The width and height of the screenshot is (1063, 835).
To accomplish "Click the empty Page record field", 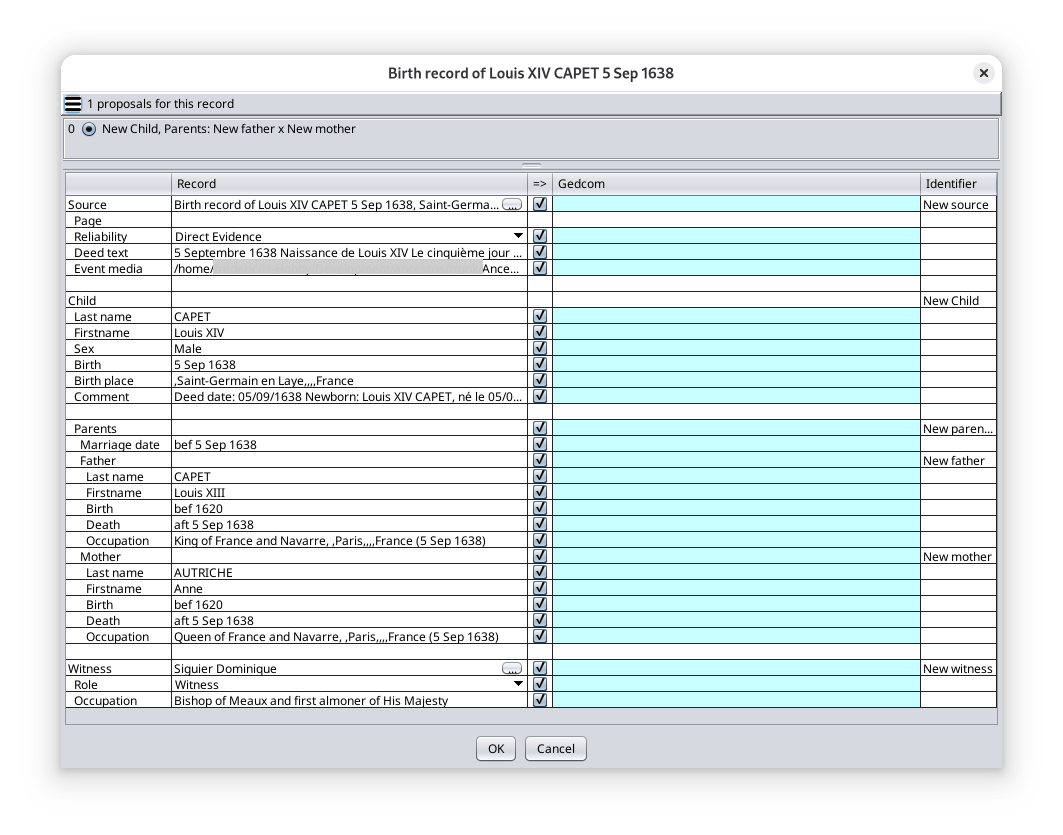I will point(349,221).
